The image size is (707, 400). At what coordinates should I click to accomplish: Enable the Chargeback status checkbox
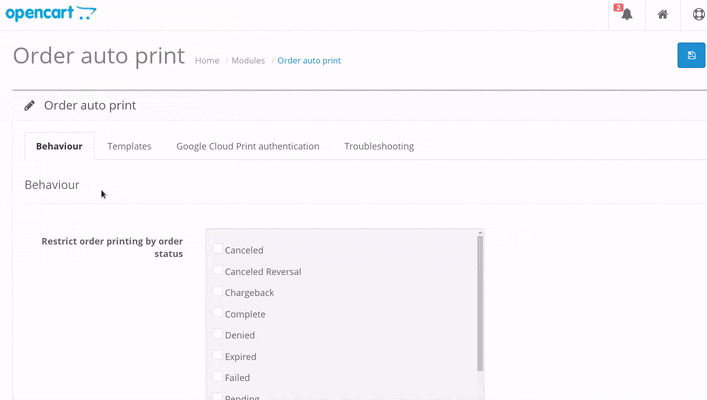217,291
